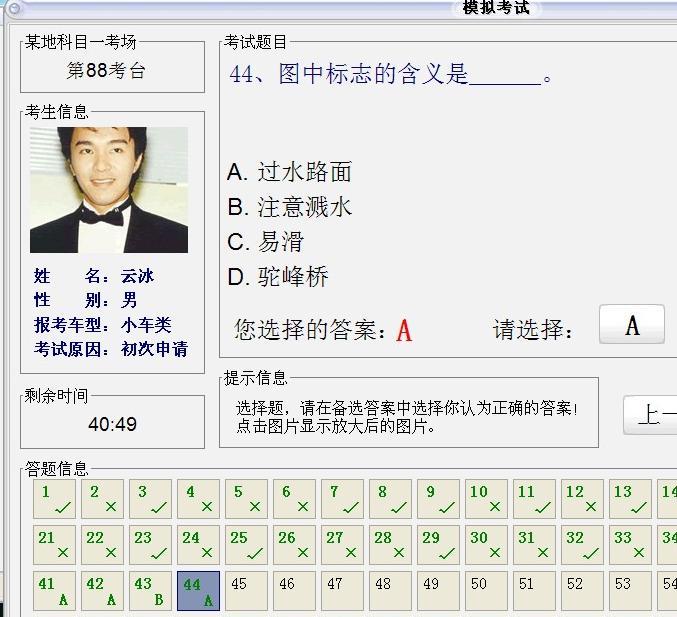The height and width of the screenshot is (617, 677).
Task: Jump to question 45 in answer grid
Action: pos(246,591)
